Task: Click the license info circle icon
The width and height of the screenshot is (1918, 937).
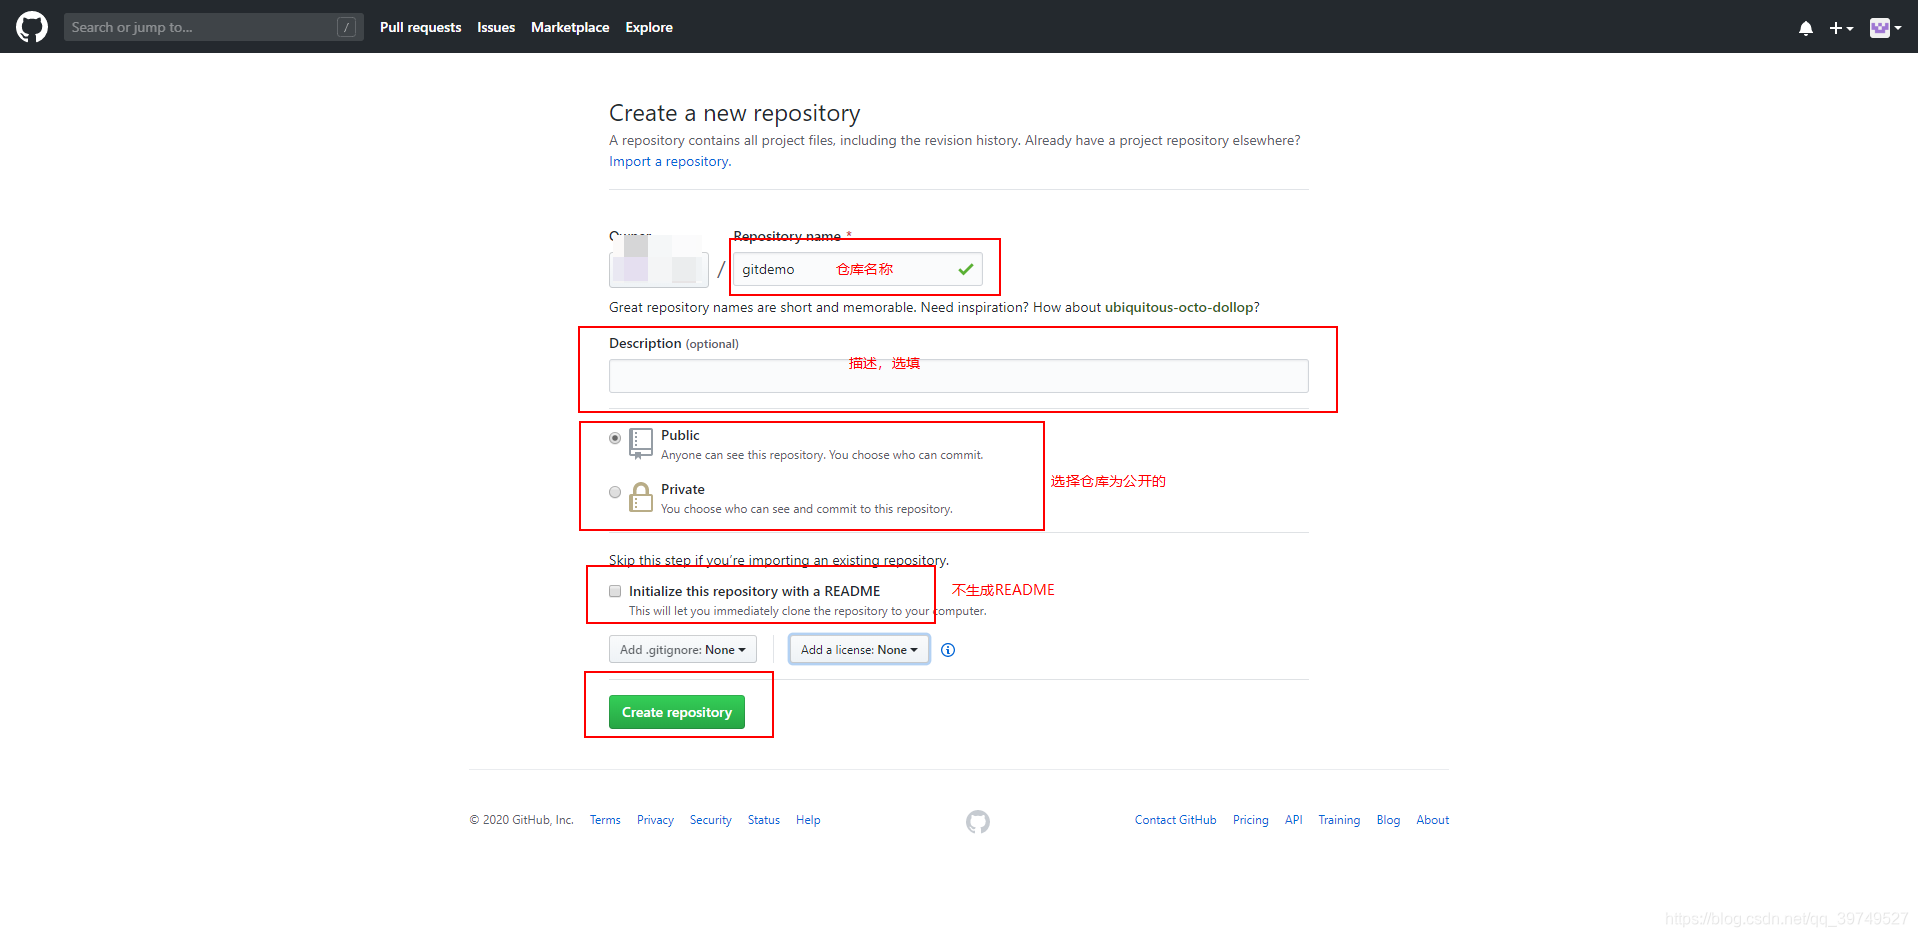Action: coord(948,650)
